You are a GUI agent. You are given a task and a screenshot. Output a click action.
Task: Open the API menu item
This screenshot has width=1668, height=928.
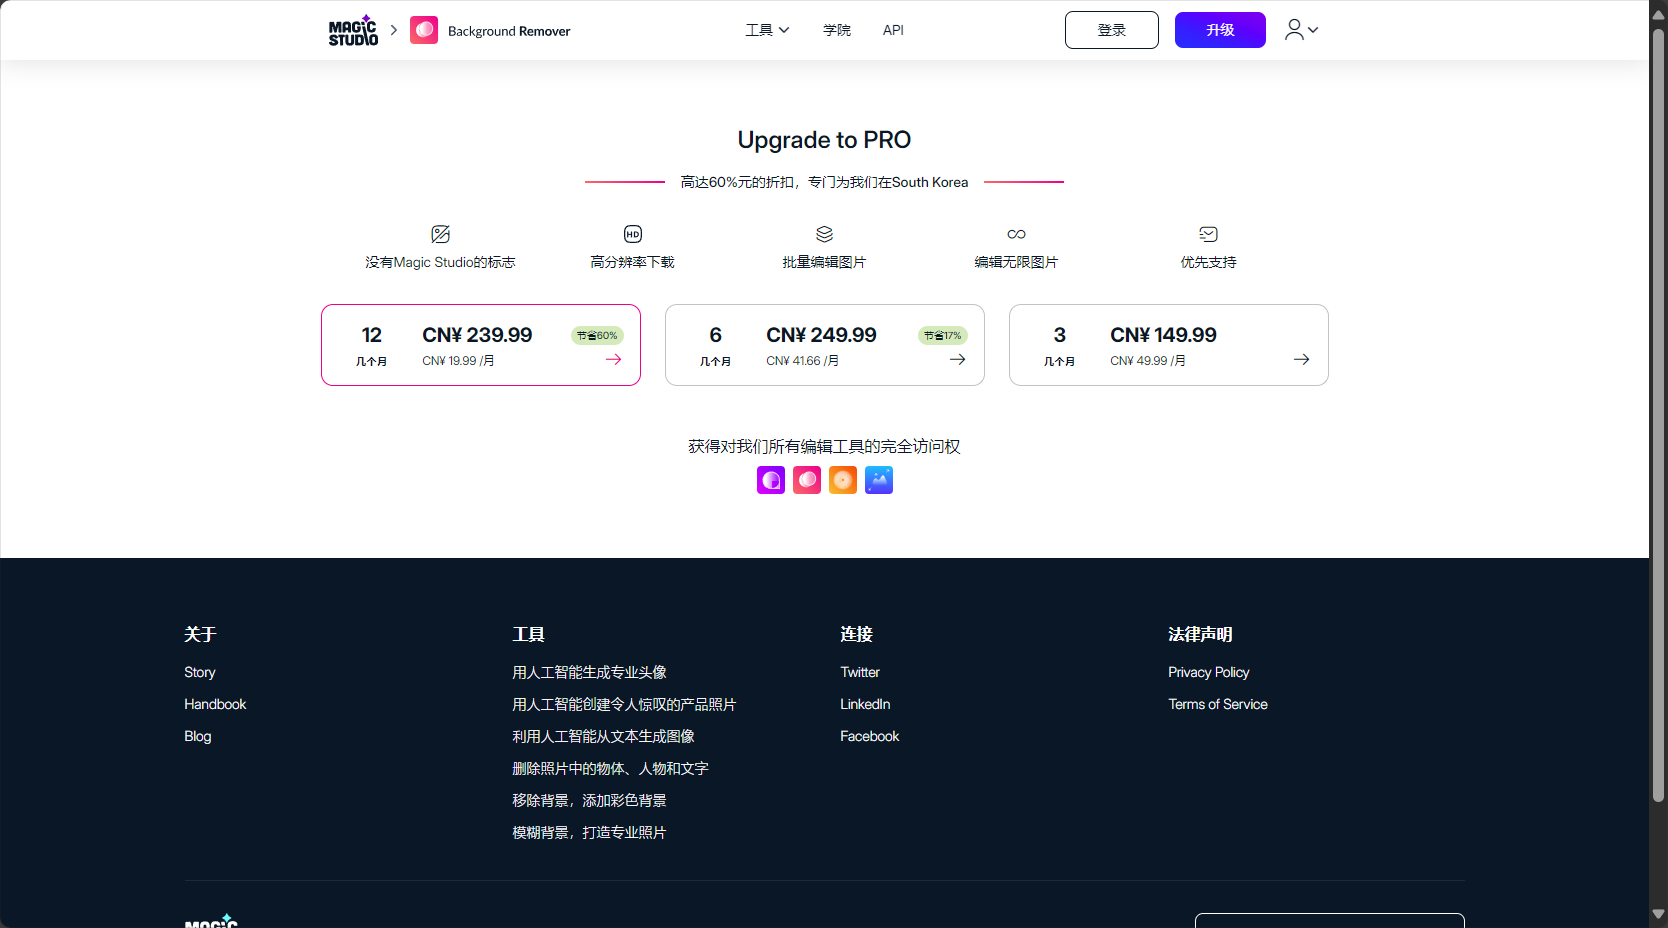click(x=893, y=30)
